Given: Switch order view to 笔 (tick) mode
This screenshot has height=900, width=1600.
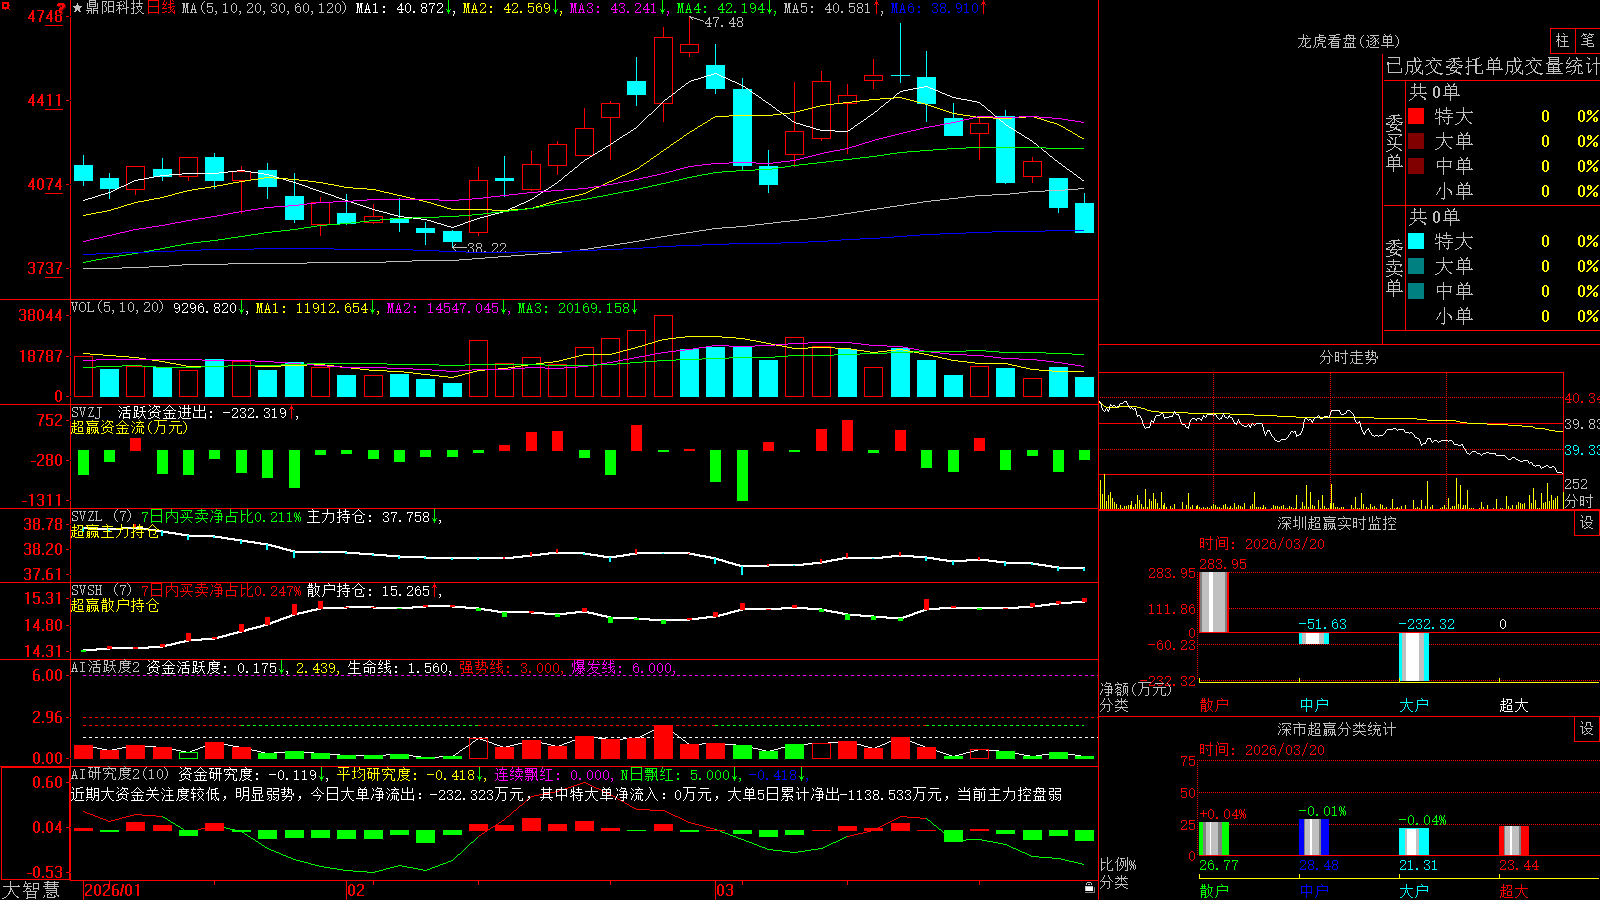Looking at the screenshot, I should point(1588,40).
